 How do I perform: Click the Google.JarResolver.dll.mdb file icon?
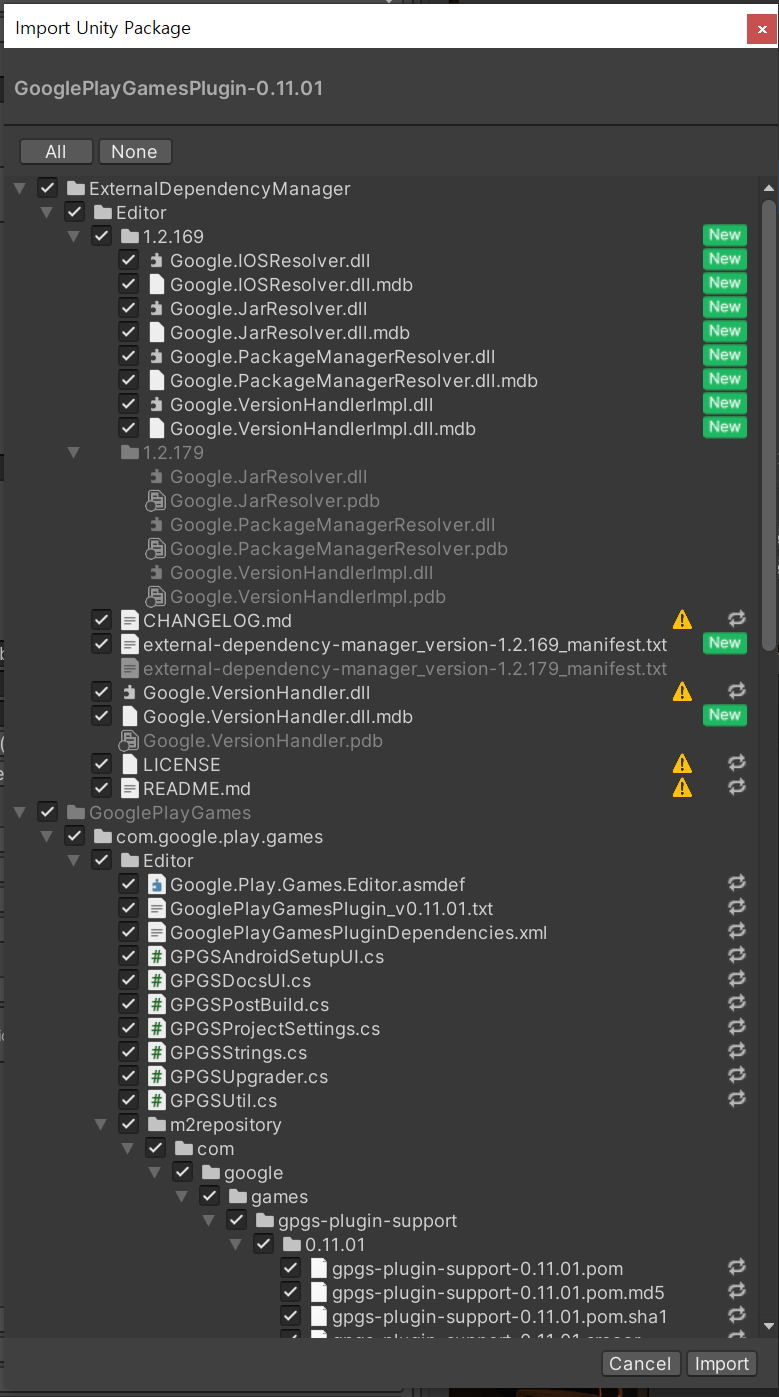pyautogui.click(x=156, y=333)
